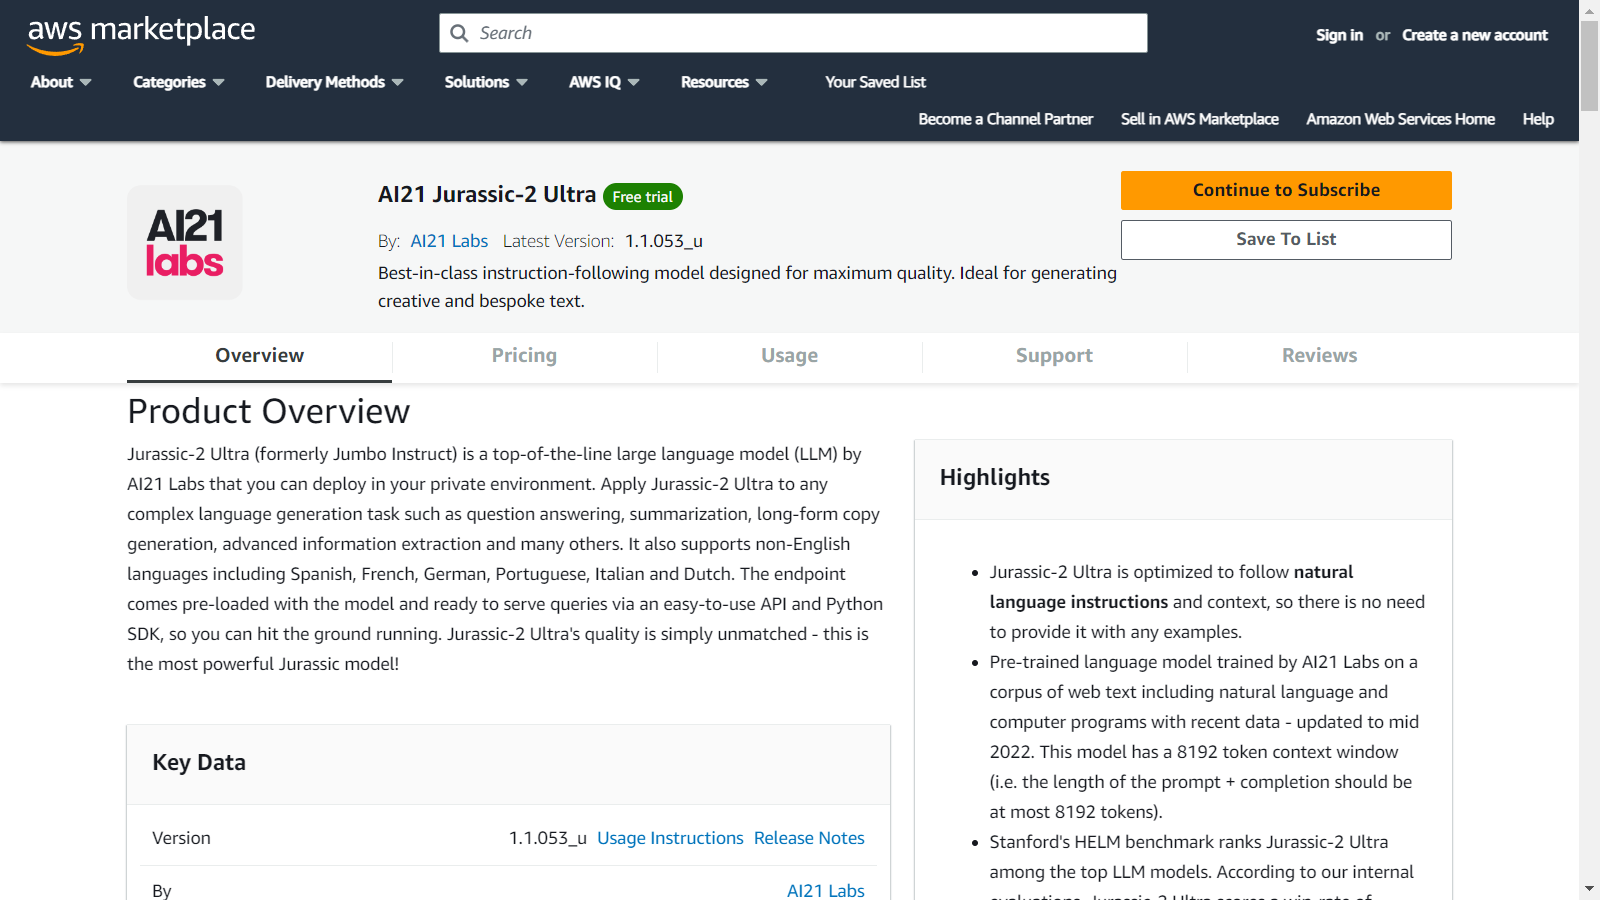The image size is (1600, 900).
Task: Open the Usage Instructions link
Action: (x=670, y=838)
